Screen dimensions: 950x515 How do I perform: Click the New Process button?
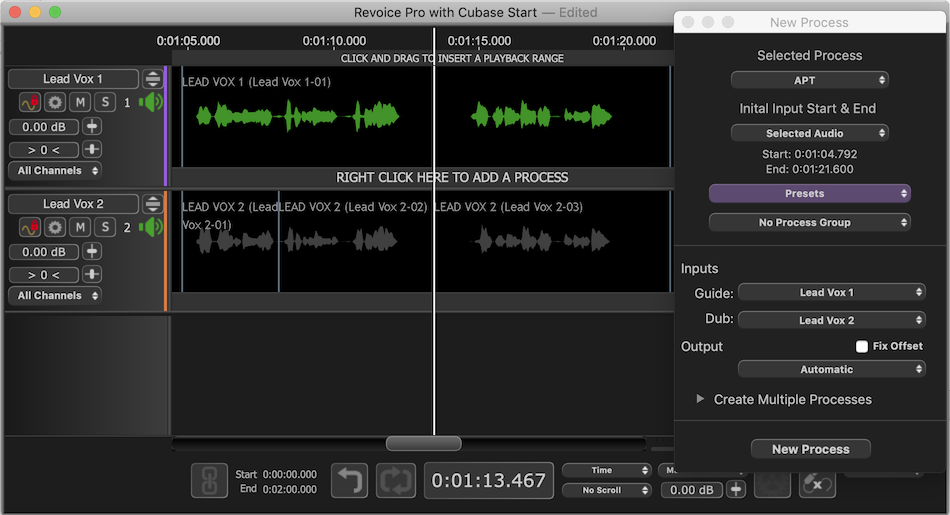point(810,449)
